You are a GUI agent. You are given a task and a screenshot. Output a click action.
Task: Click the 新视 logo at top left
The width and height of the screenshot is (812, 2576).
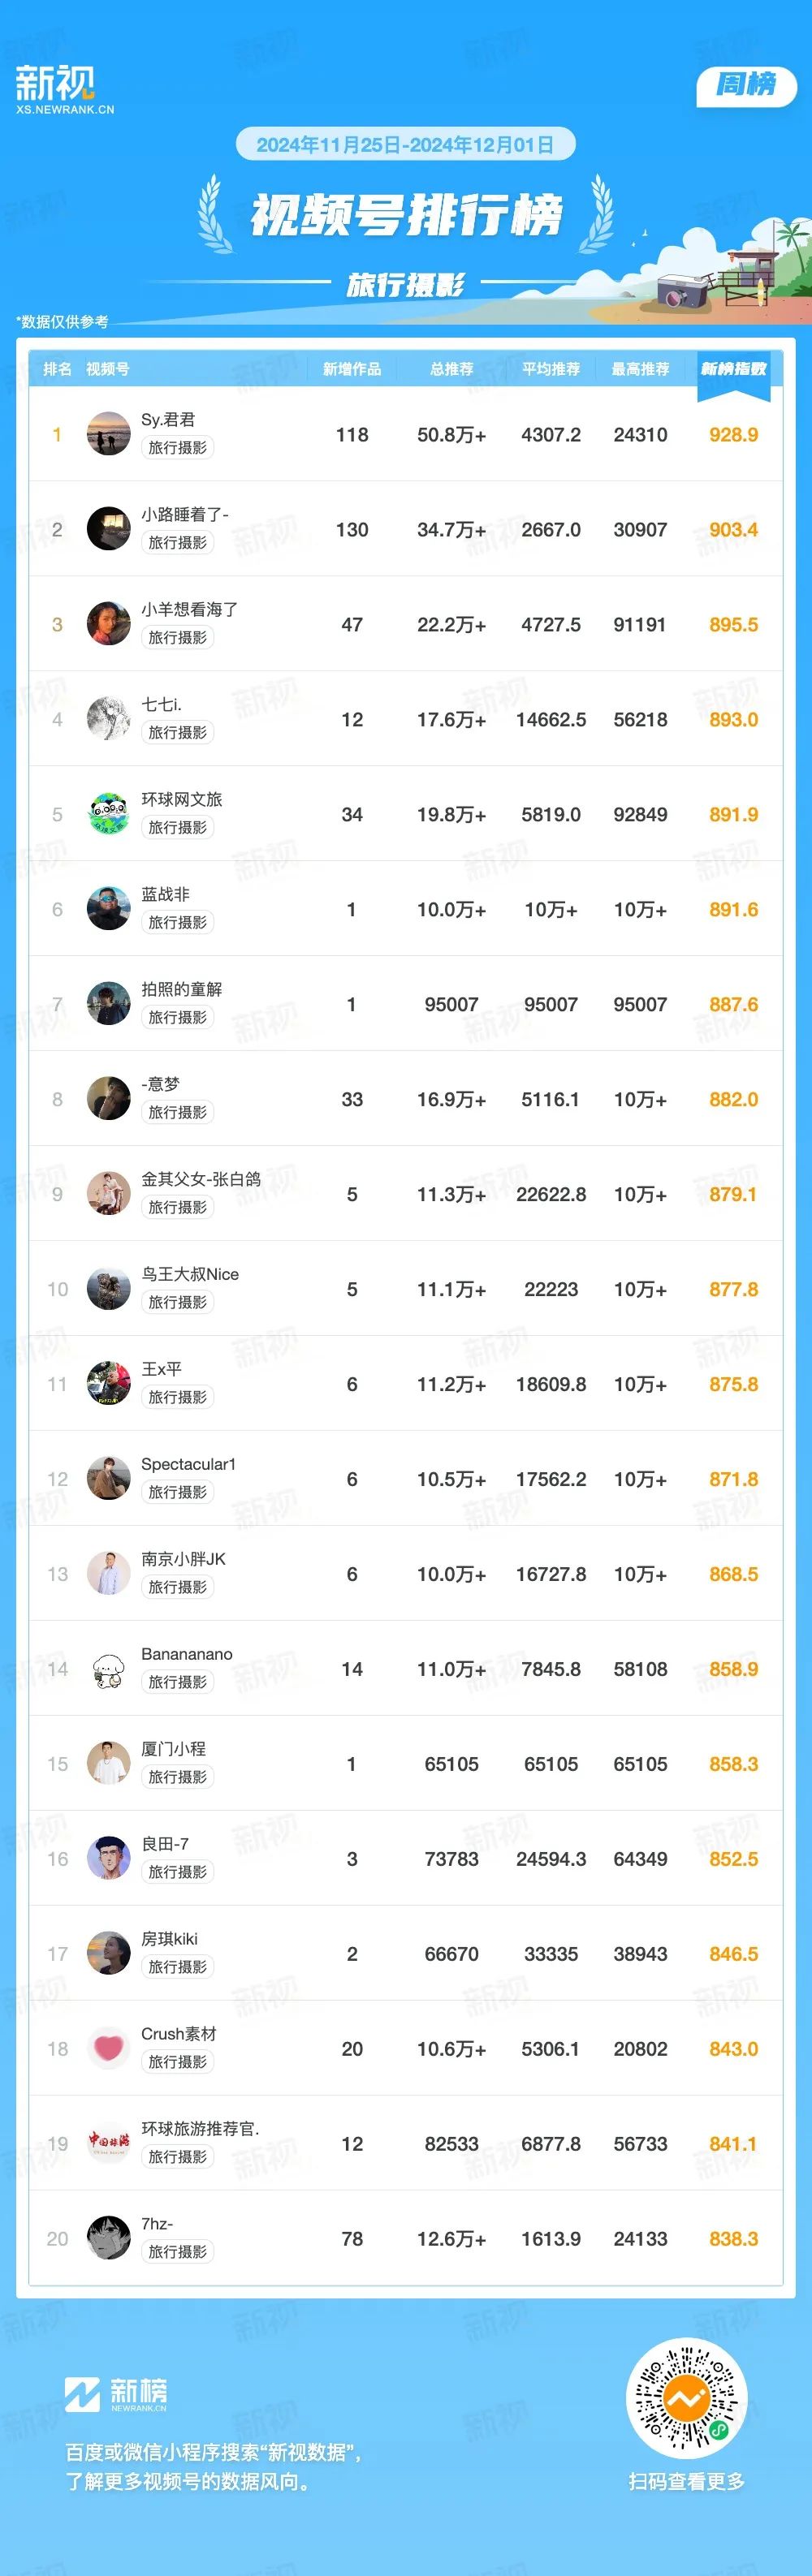64,90
